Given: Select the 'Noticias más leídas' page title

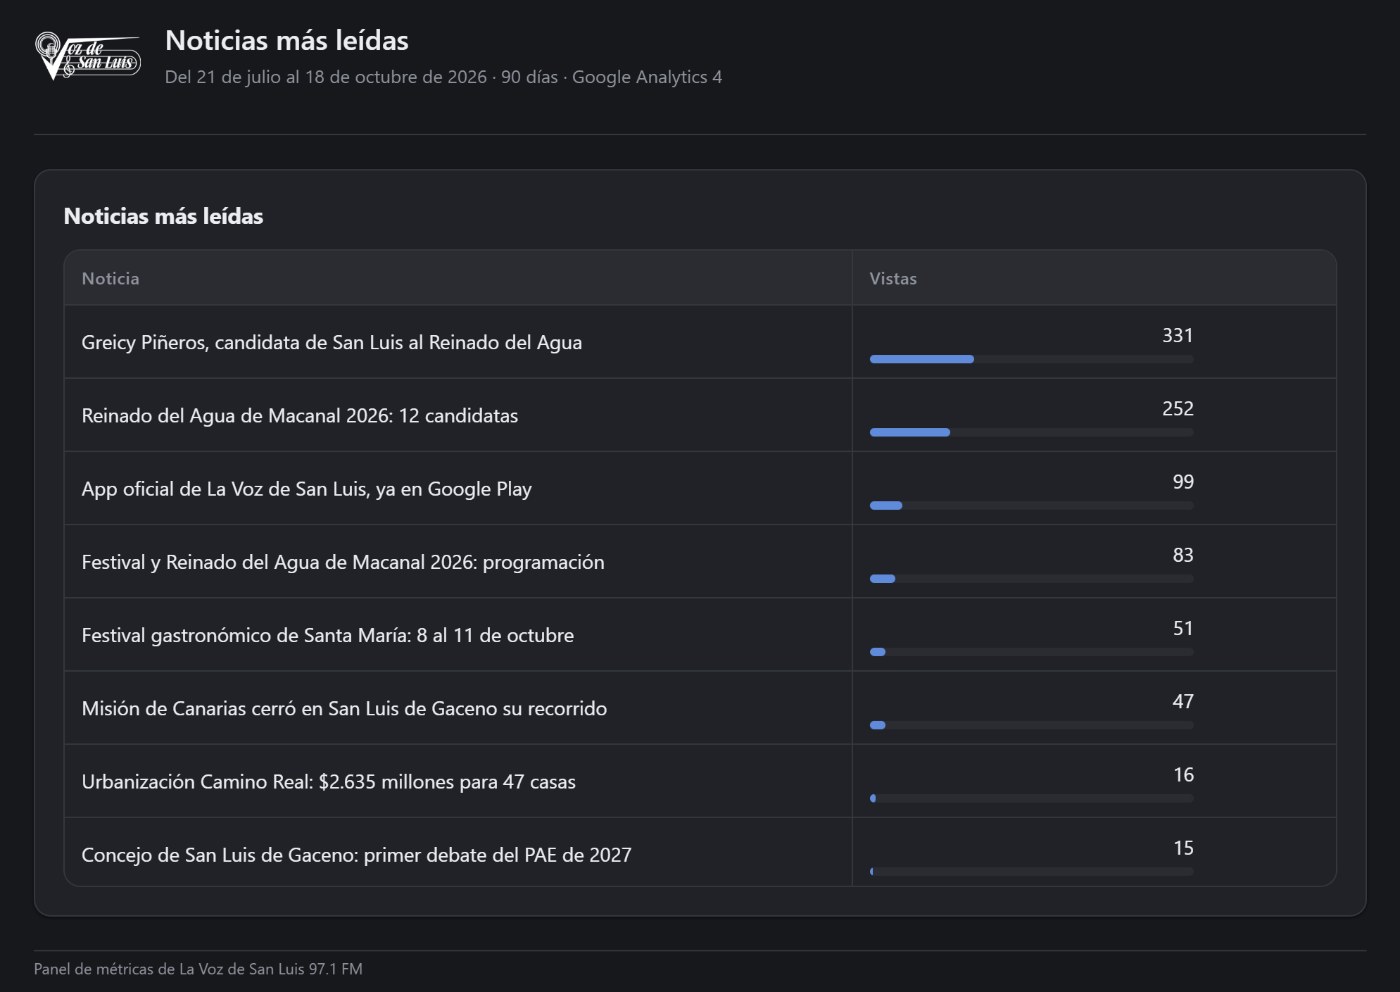Looking at the screenshot, I should [287, 40].
